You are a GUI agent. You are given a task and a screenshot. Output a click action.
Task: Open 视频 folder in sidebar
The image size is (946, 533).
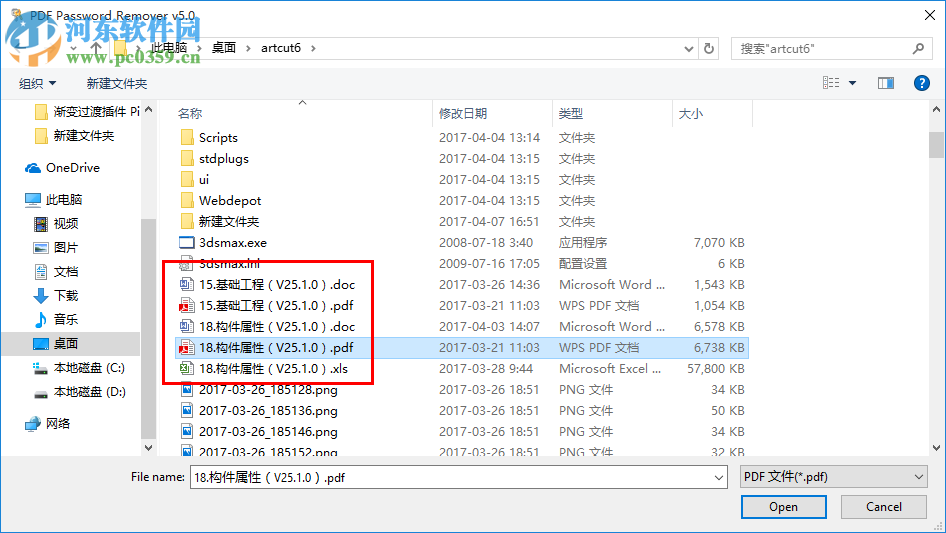pos(56,223)
